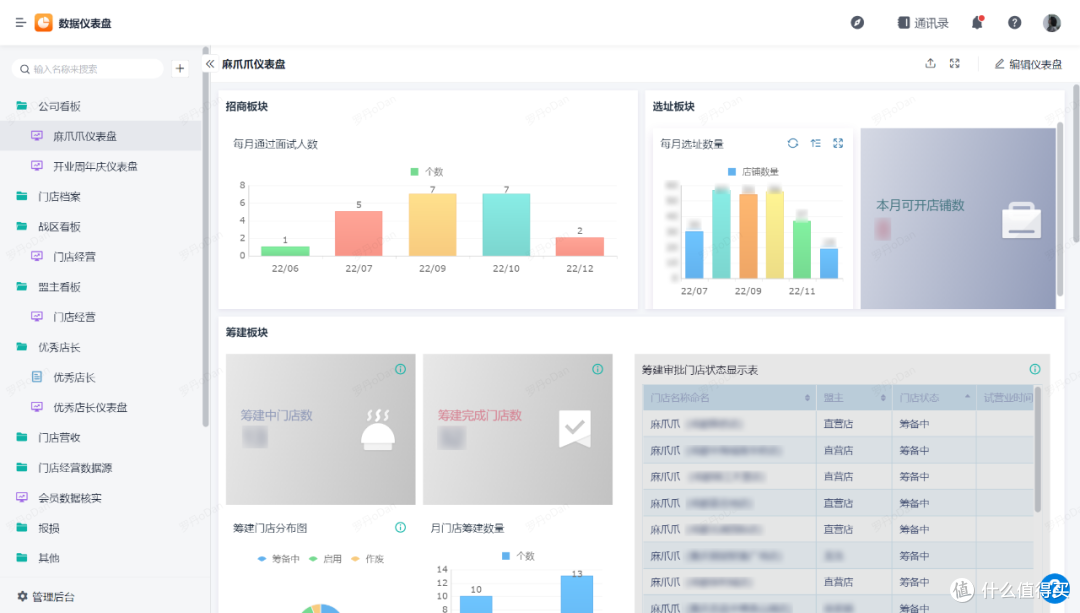Click the share/export dashboard icon
The height and width of the screenshot is (613, 1080).
tap(931, 63)
